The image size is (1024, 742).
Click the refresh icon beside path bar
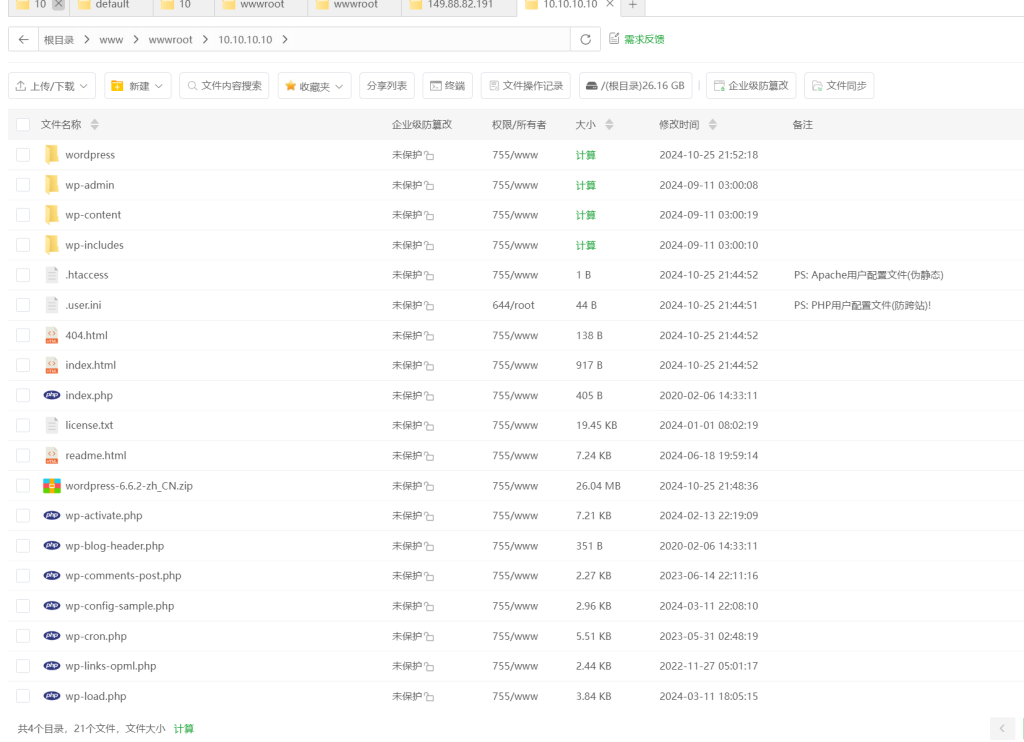pos(585,39)
